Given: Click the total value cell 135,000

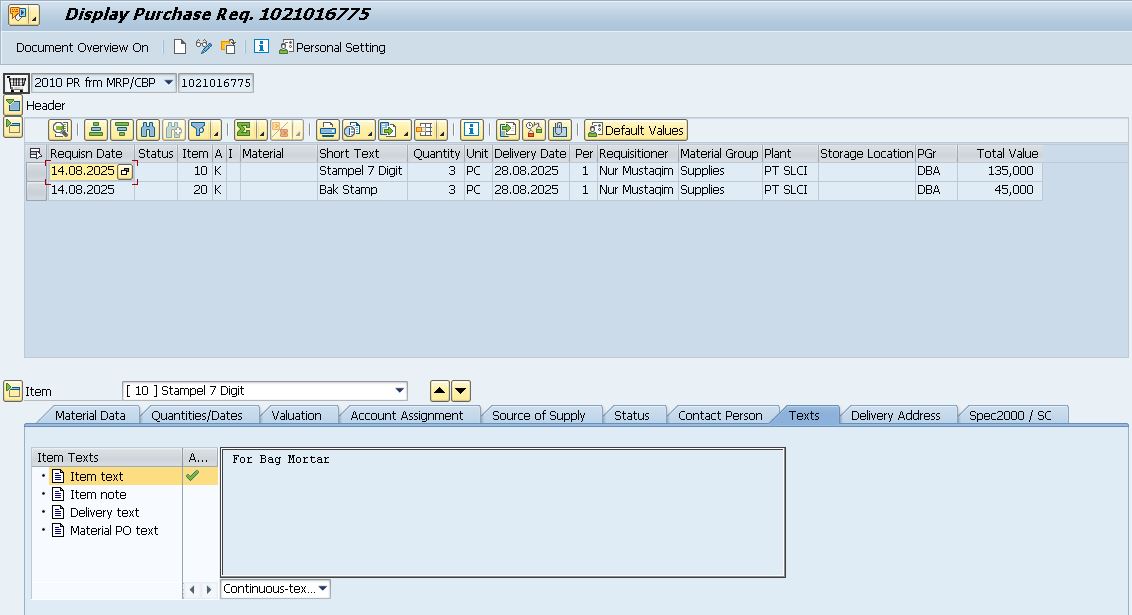Looking at the screenshot, I should [x=999, y=171].
